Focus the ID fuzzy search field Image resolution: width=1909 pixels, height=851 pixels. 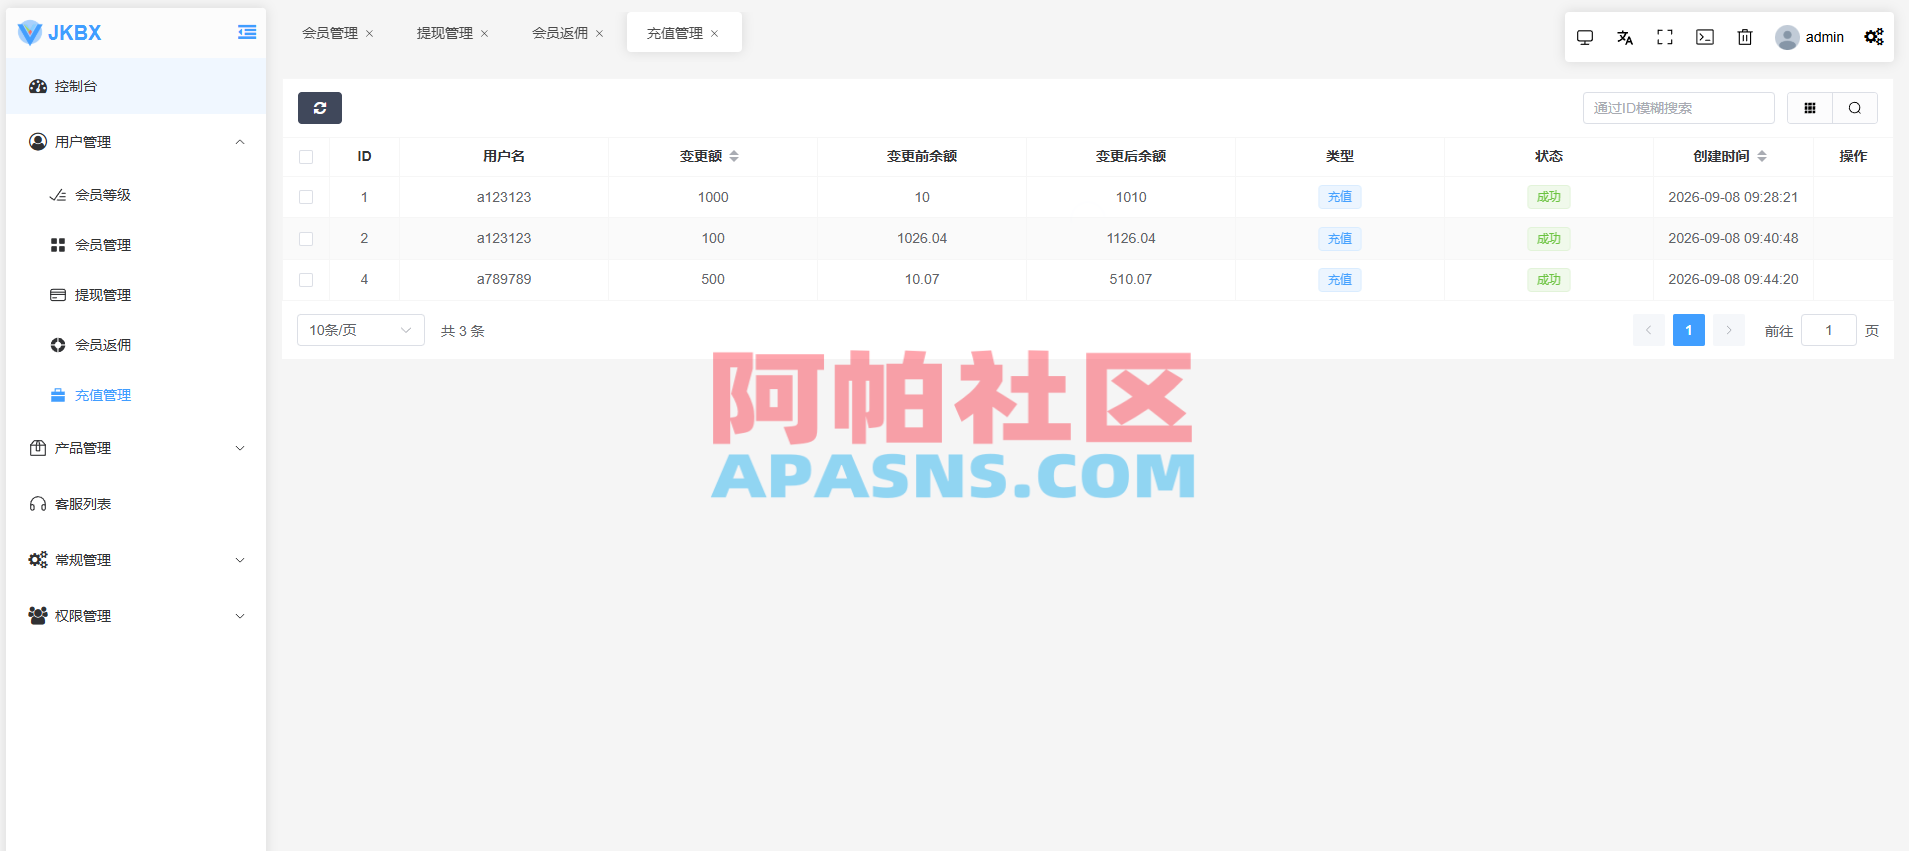click(x=1679, y=108)
